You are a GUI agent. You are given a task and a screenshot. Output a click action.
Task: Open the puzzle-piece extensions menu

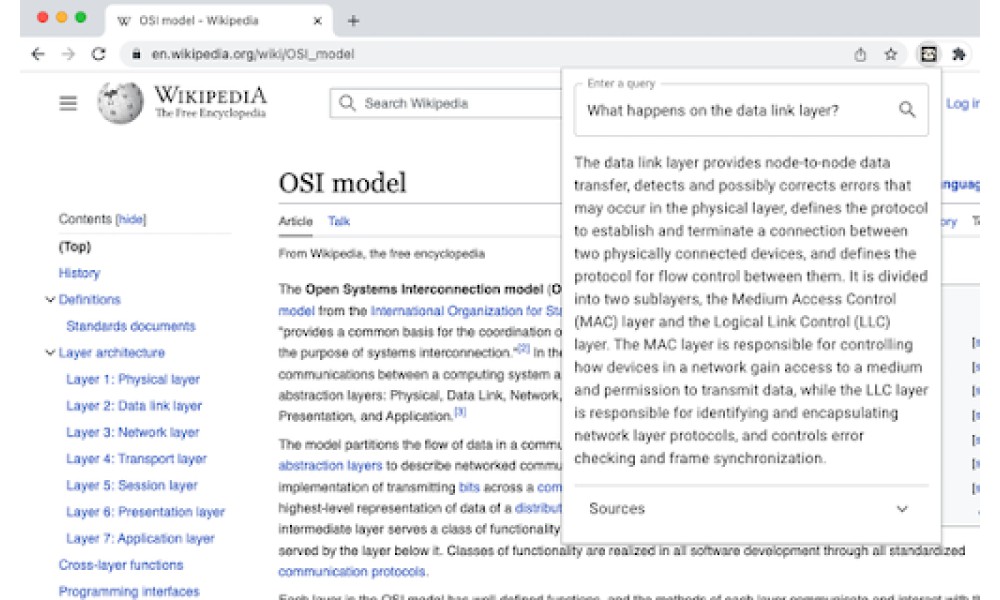click(x=959, y=55)
